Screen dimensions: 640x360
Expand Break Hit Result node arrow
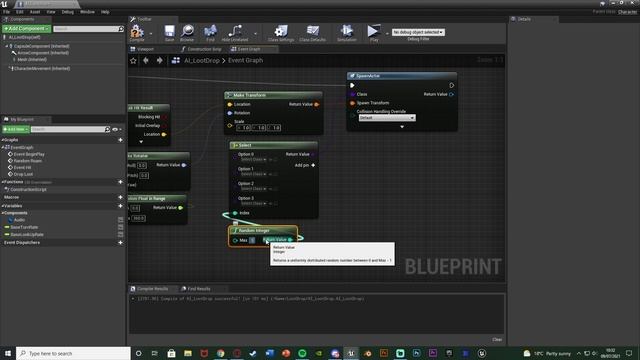(x=141, y=142)
